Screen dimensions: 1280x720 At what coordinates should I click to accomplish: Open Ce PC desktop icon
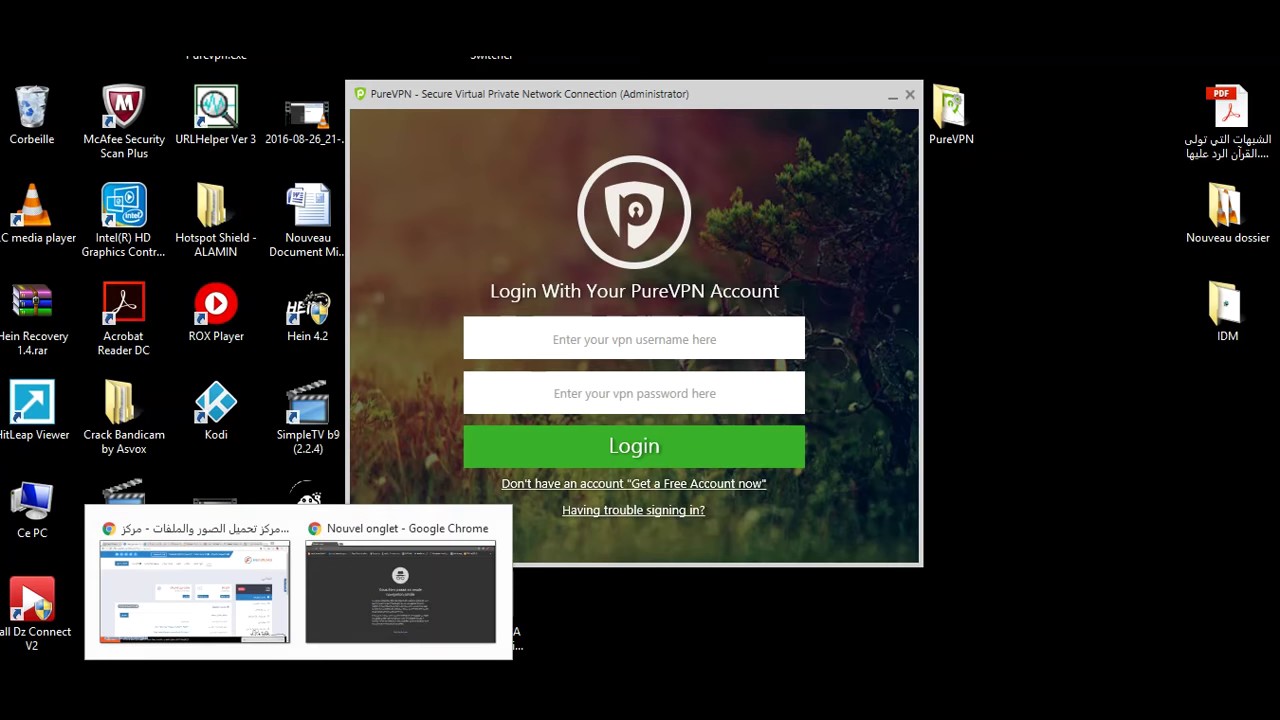point(32,501)
